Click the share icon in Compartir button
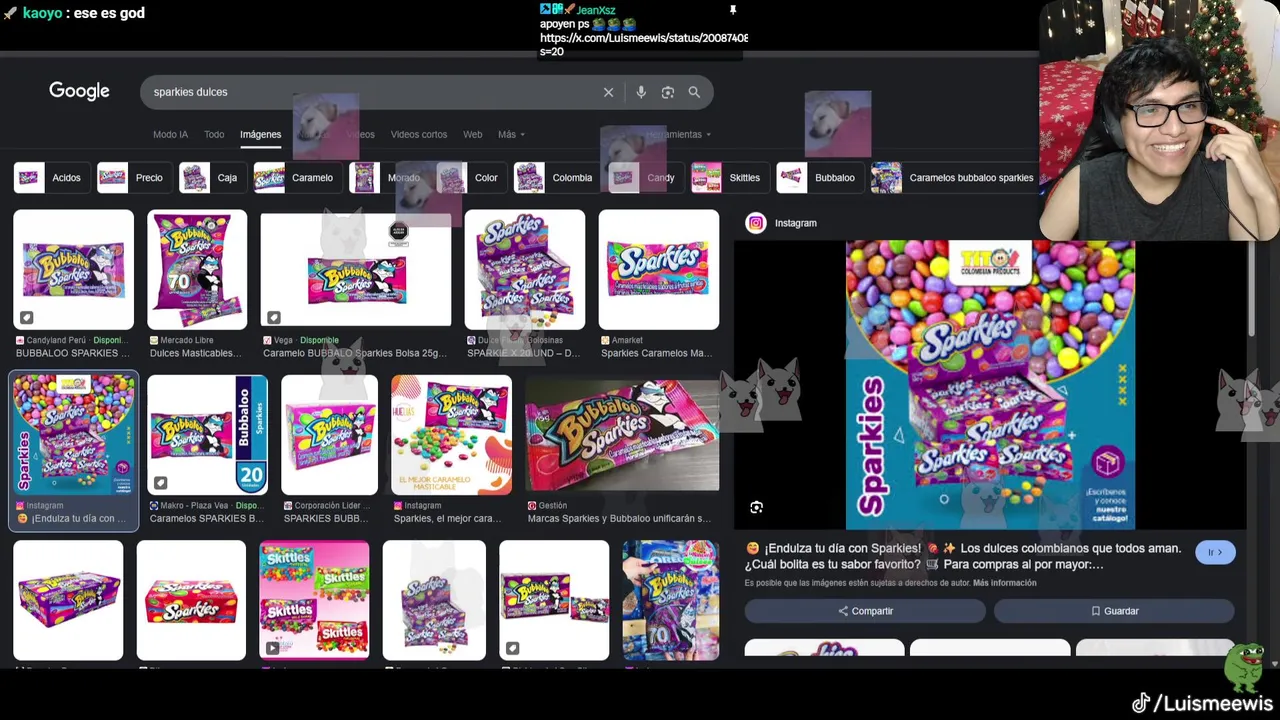The width and height of the screenshot is (1280, 720). [843, 611]
